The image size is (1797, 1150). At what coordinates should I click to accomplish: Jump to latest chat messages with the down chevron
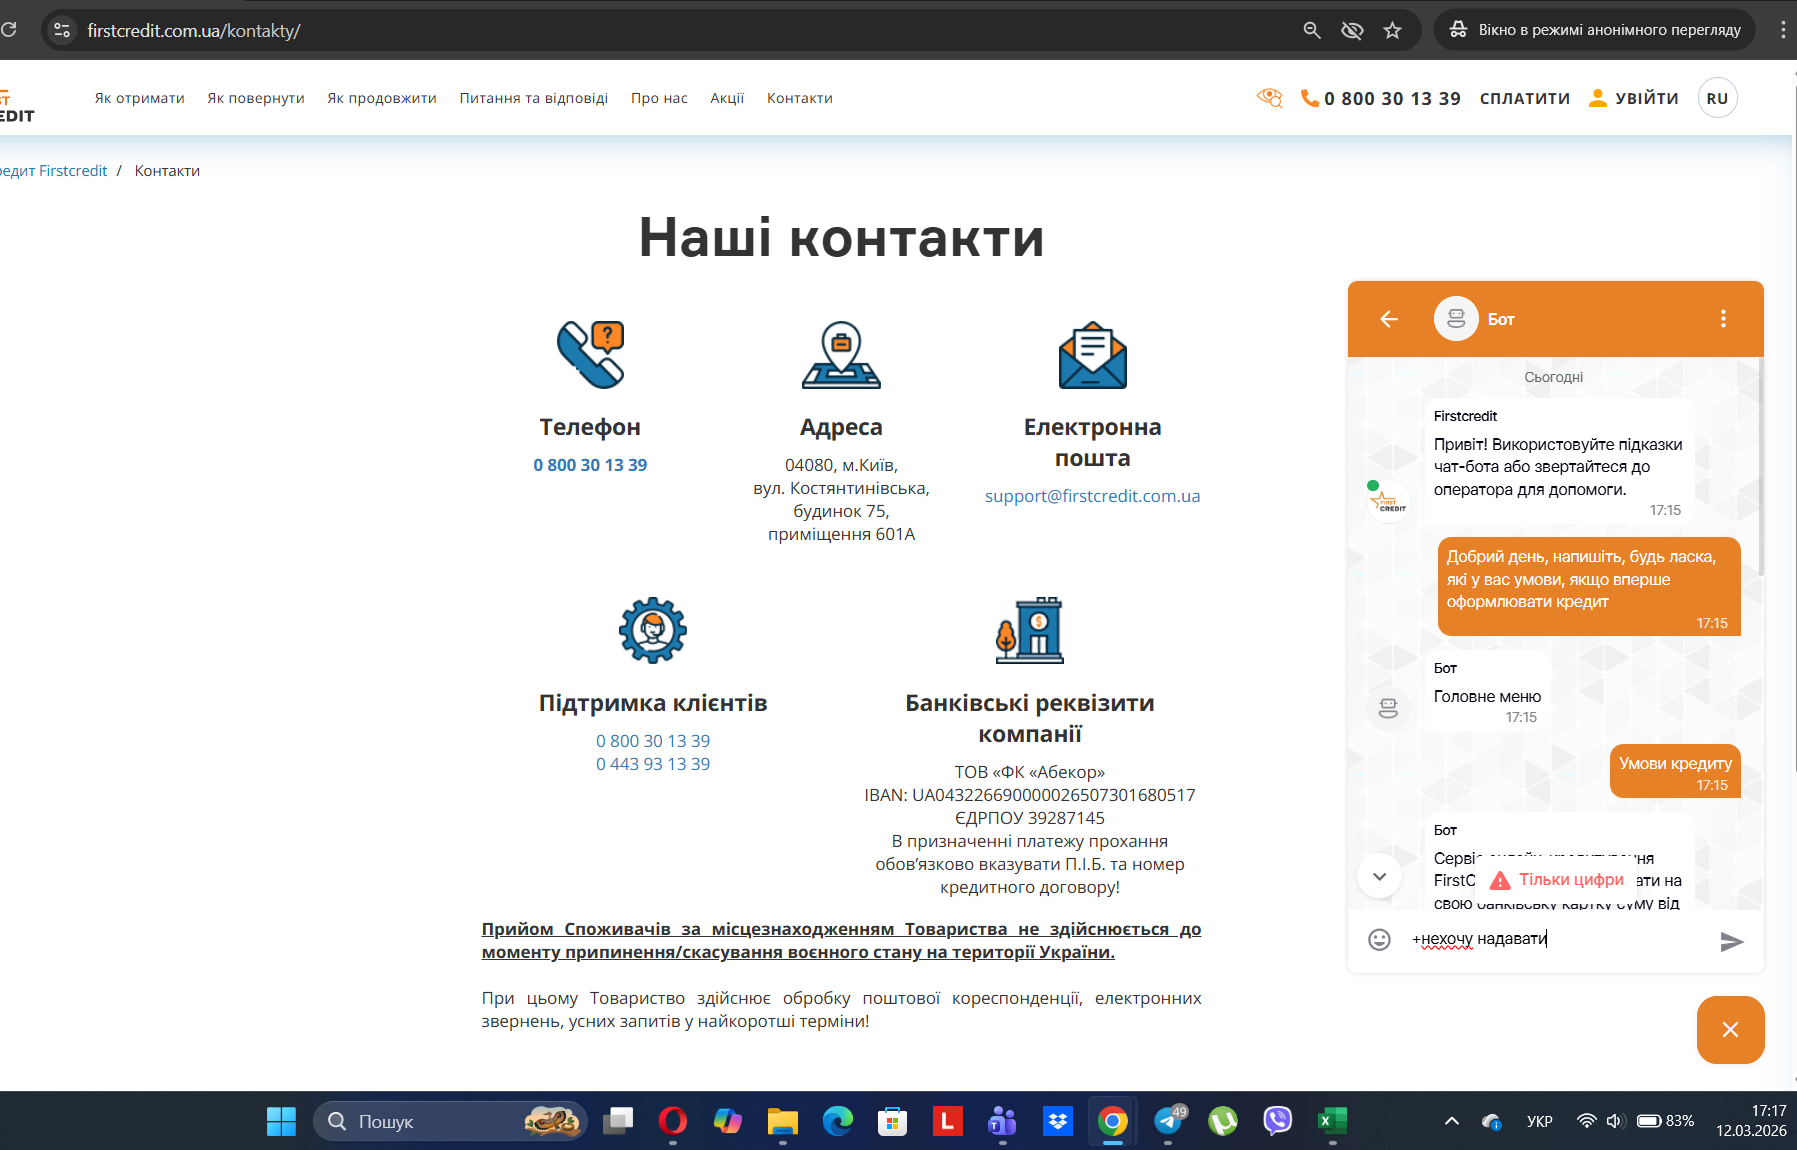(1379, 877)
